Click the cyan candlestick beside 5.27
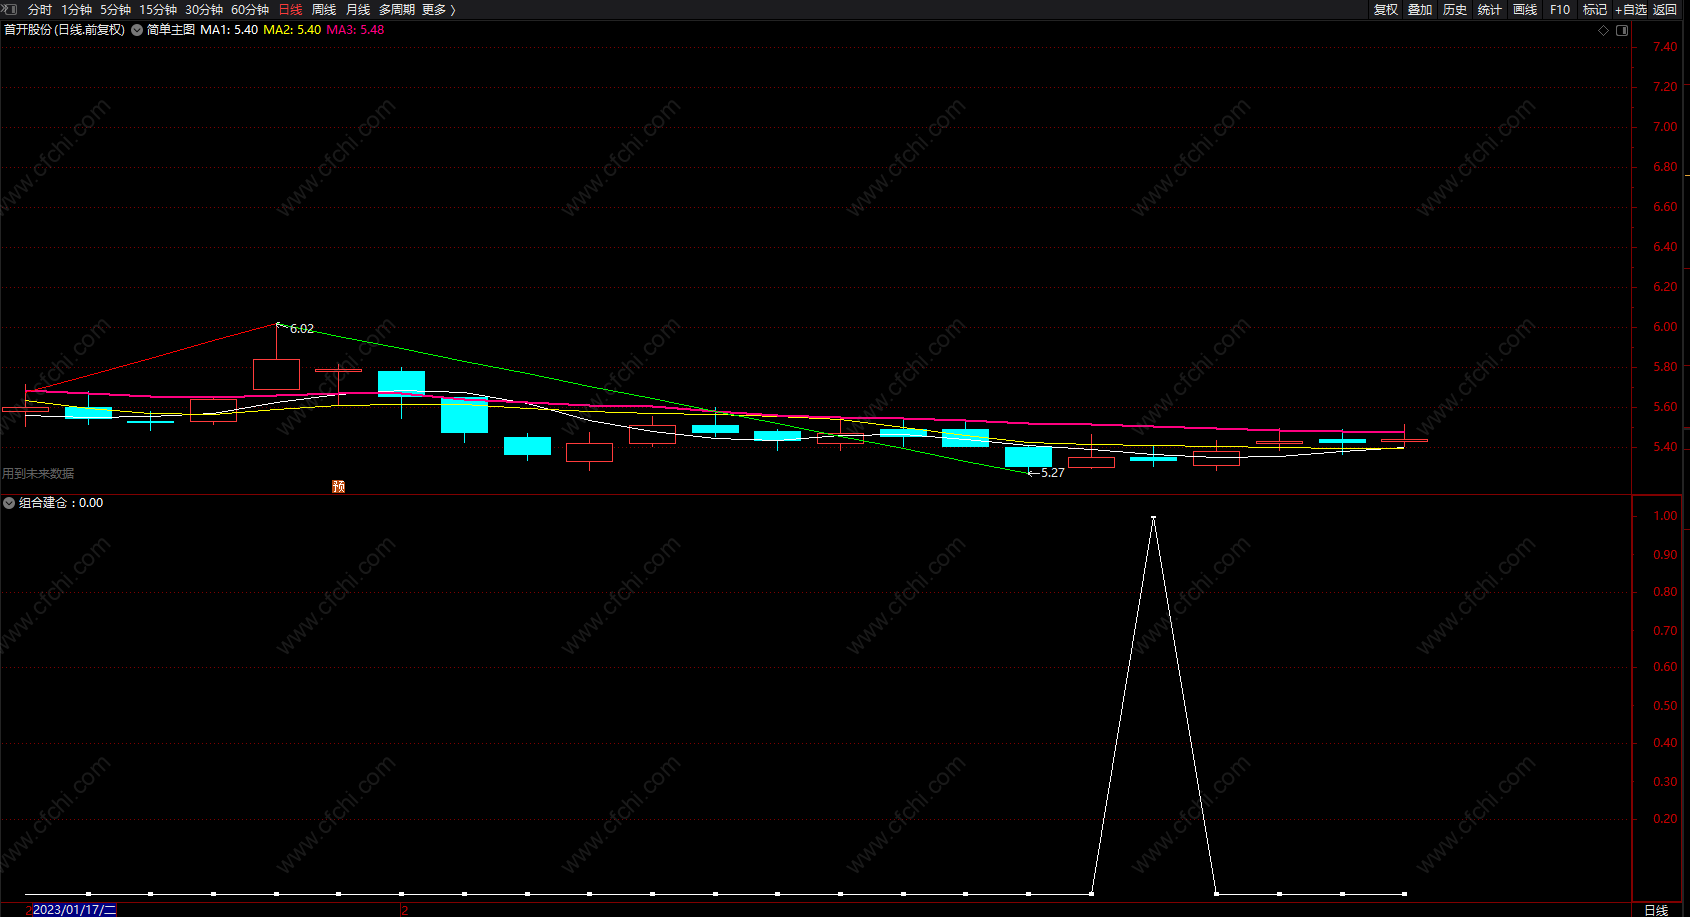Screen dimensions: 1690x917 point(1028,457)
